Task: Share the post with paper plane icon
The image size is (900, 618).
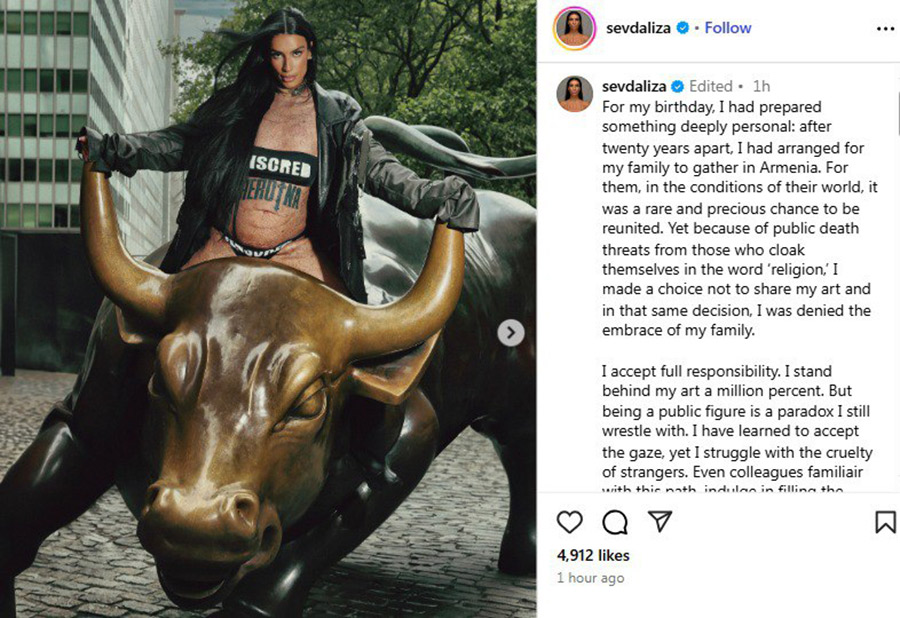Action: click(x=660, y=521)
